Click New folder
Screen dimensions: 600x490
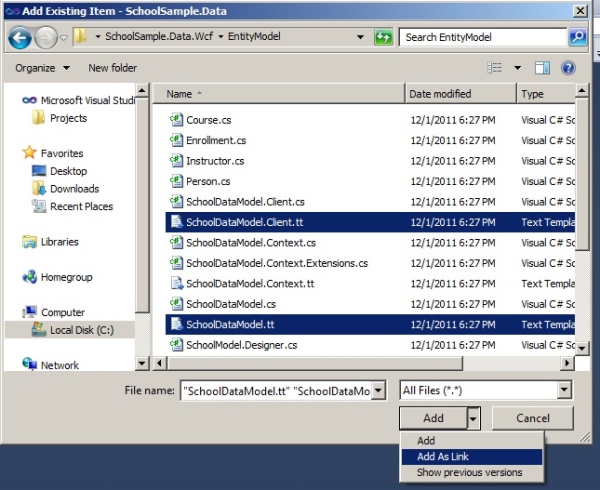(112, 68)
